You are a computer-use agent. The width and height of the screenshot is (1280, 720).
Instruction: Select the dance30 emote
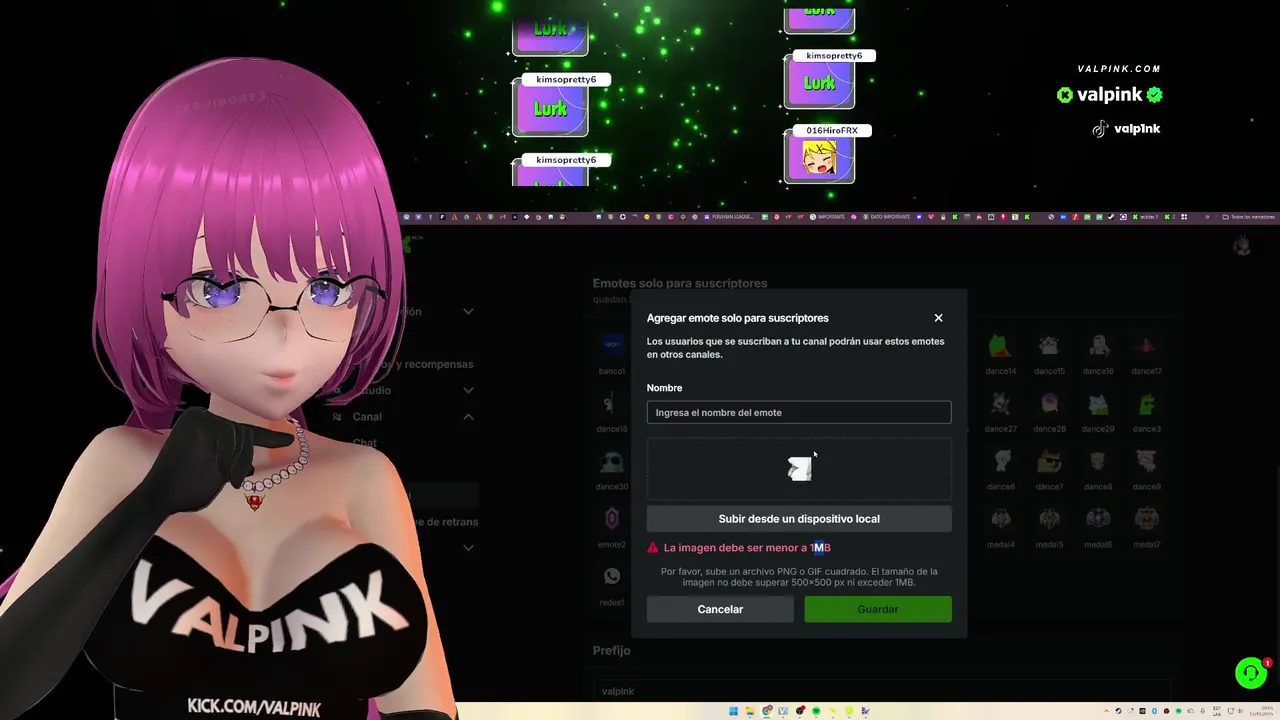tap(612, 462)
